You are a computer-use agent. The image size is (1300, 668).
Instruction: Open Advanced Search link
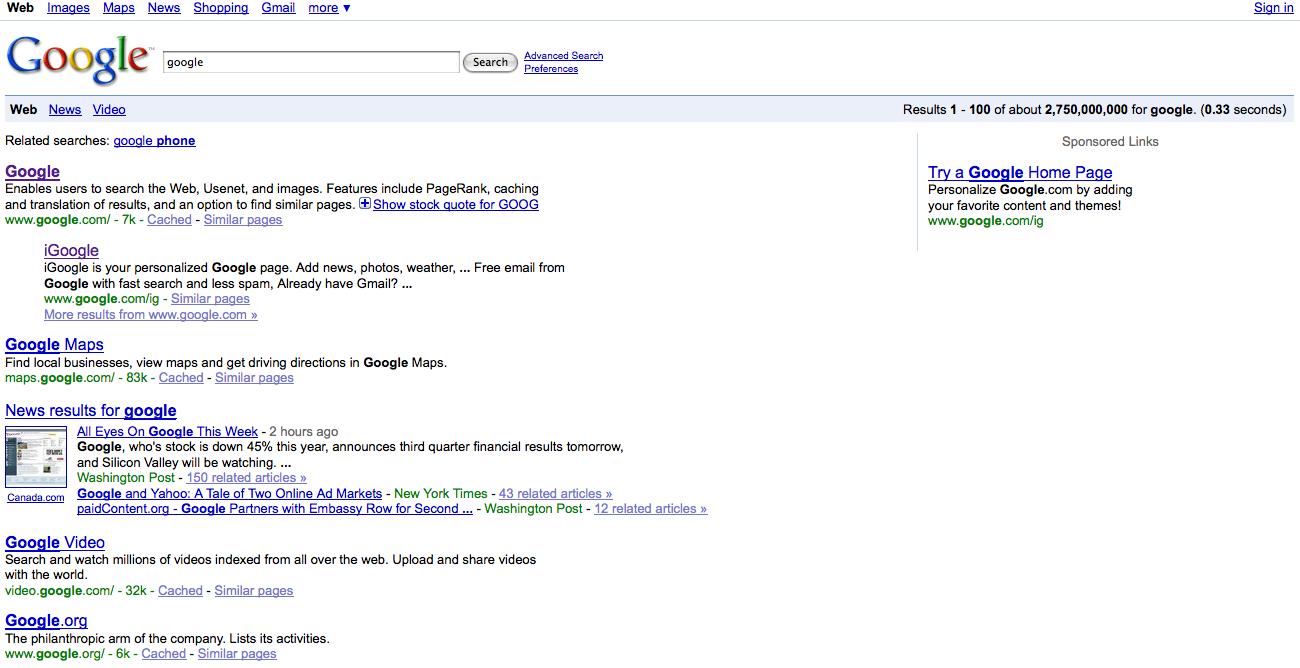tap(563, 56)
